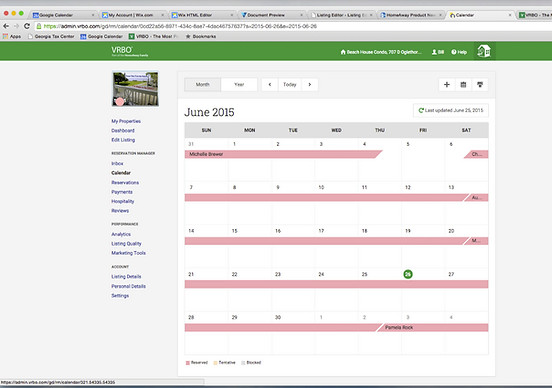Open Reviews in the sidebar
Viewport: 552px width, 388px height.
click(120, 211)
